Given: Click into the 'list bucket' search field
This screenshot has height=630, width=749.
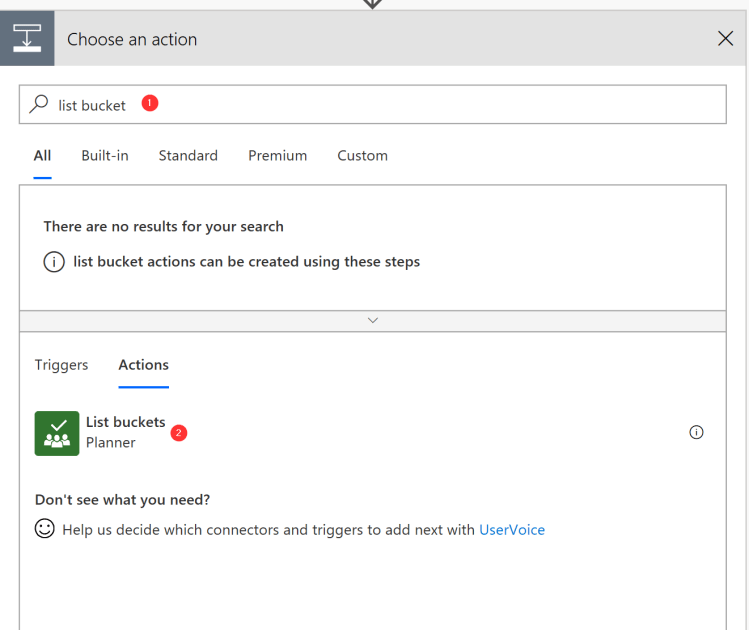Looking at the screenshot, I should pyautogui.click(x=400, y=104).
